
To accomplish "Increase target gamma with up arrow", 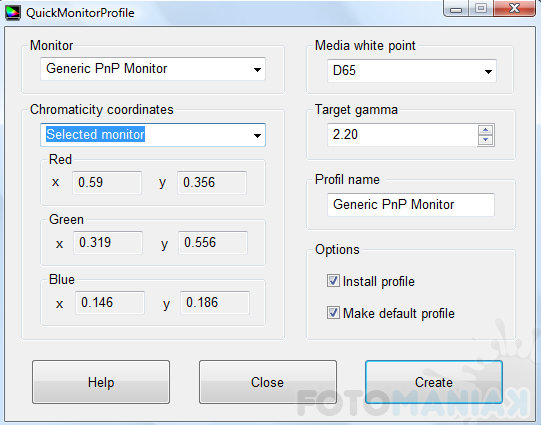I will [486, 130].
